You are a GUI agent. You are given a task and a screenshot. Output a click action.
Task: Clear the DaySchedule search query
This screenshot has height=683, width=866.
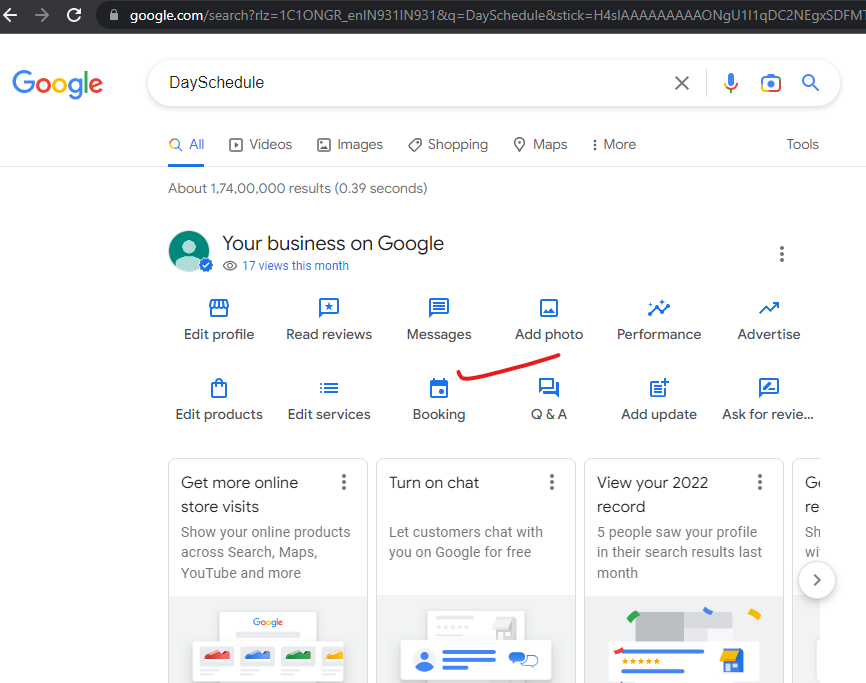[x=681, y=84]
